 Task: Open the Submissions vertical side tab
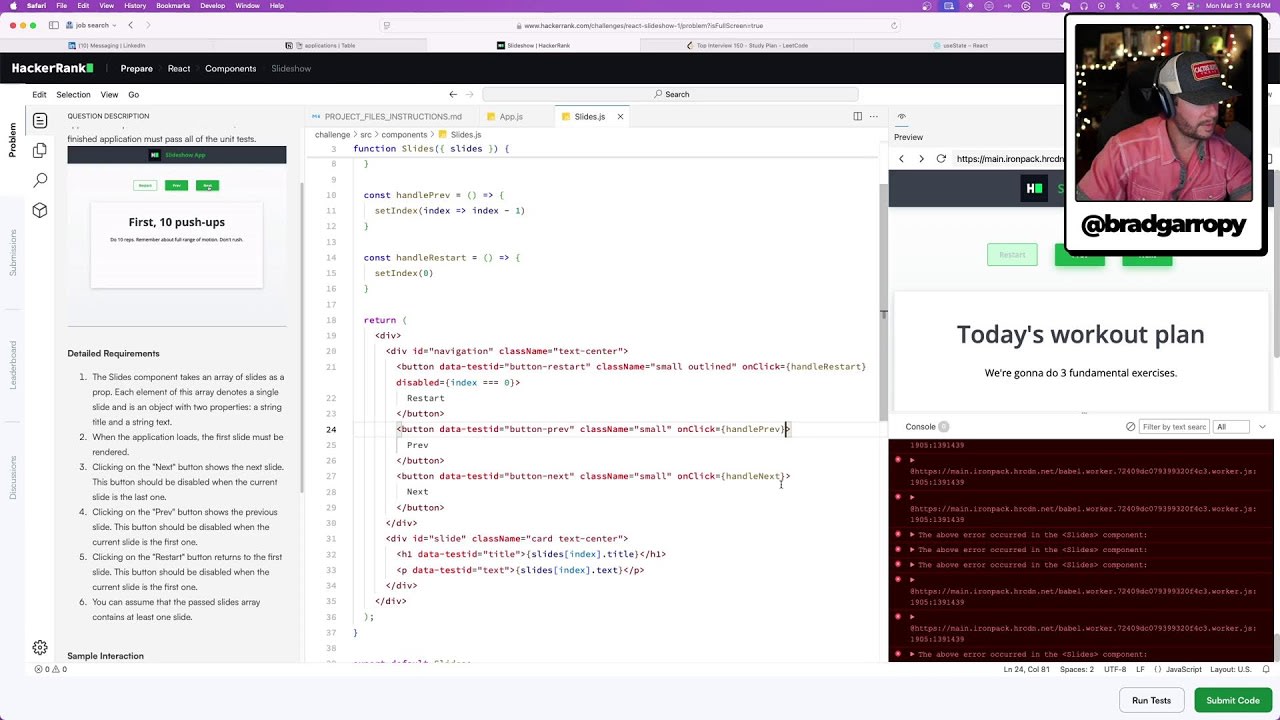pyautogui.click(x=13, y=253)
